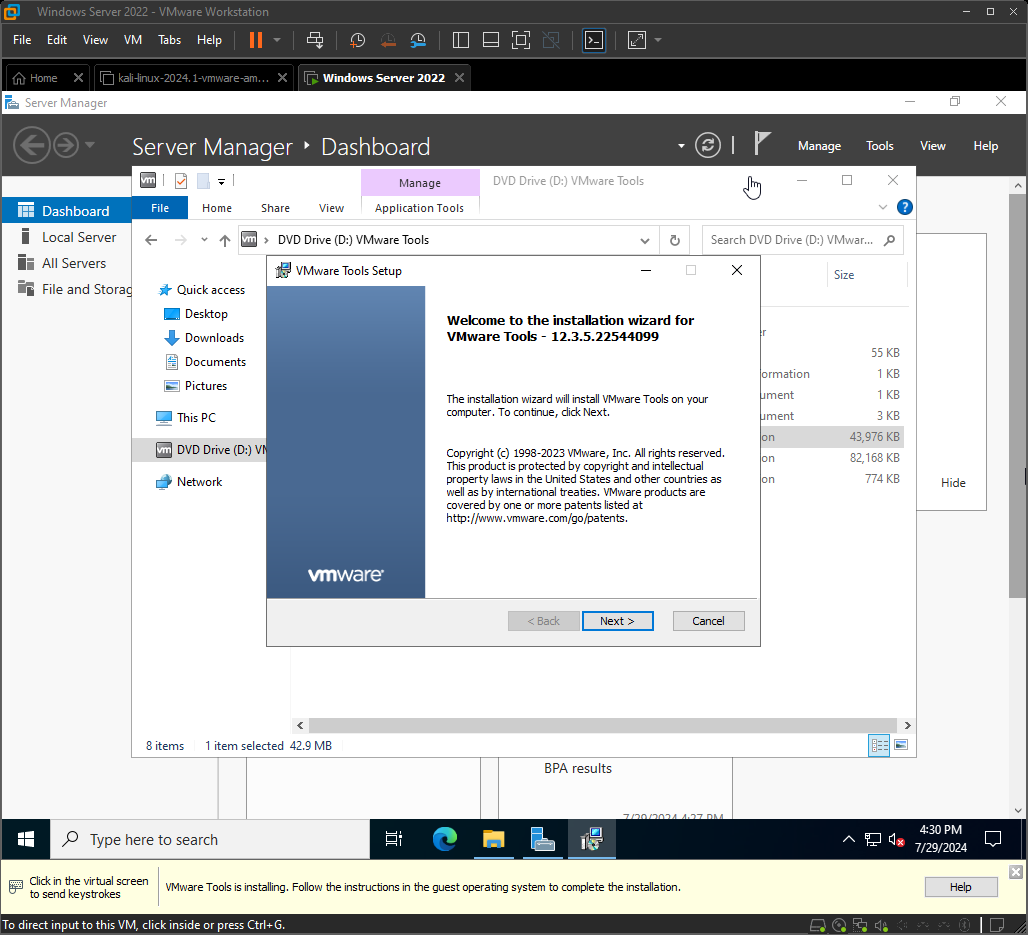The height and width of the screenshot is (935, 1028).
Task: Customize Quick Access Toolbar dropdown
Action: (222, 182)
